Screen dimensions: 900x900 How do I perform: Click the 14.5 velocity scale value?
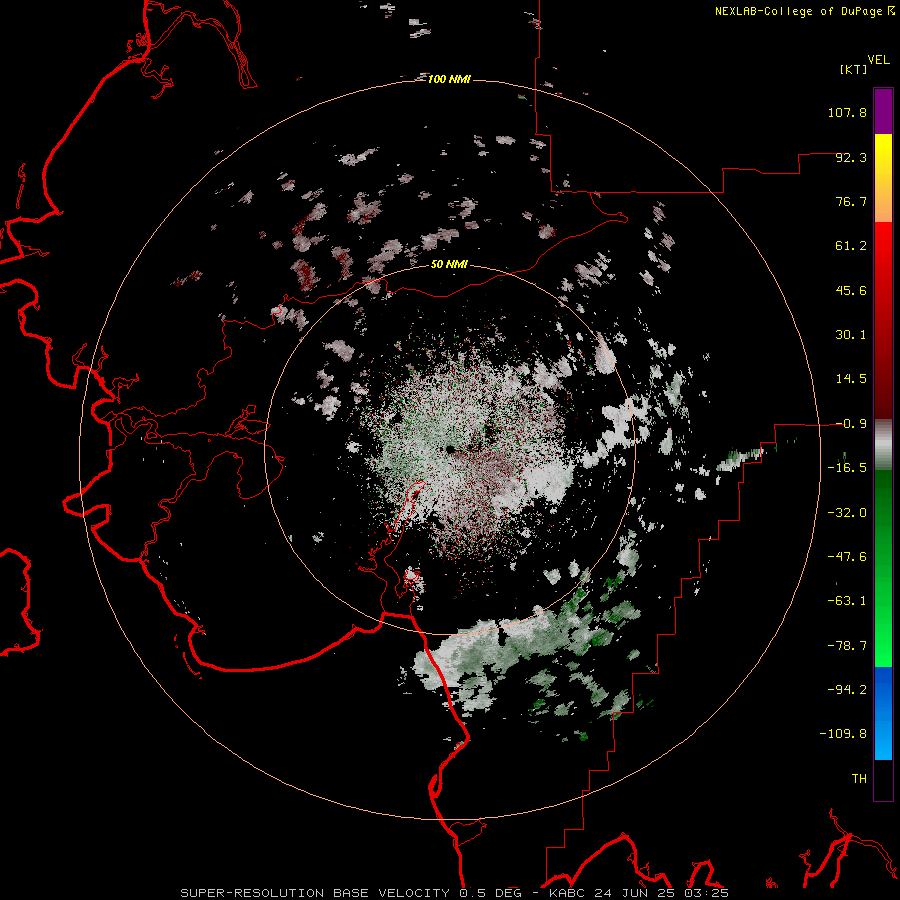(x=851, y=379)
